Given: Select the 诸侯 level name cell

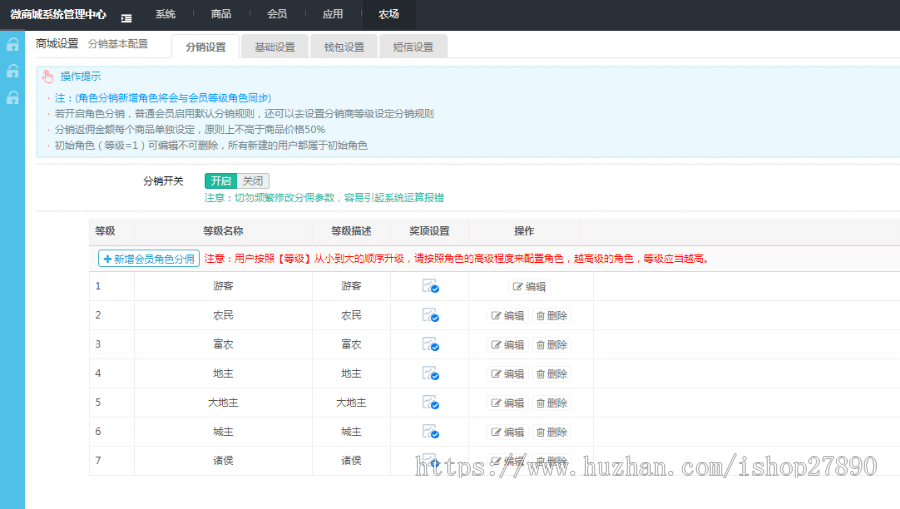Looking at the screenshot, I should (x=223, y=460).
